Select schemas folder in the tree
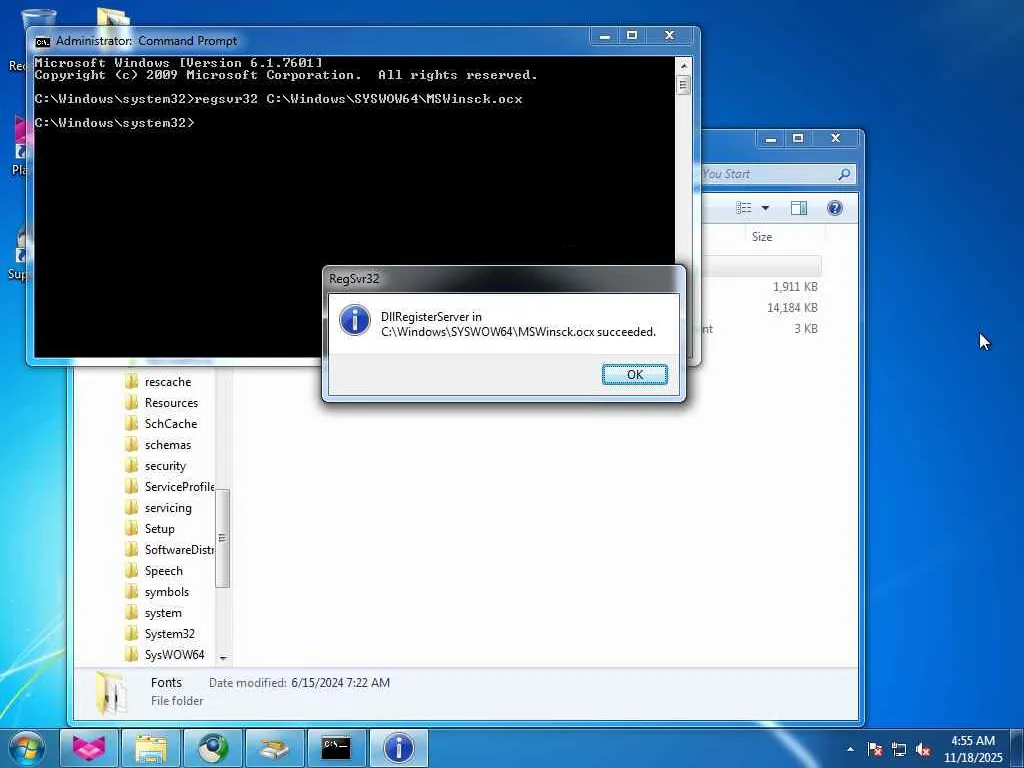1024x768 pixels. [168, 445]
